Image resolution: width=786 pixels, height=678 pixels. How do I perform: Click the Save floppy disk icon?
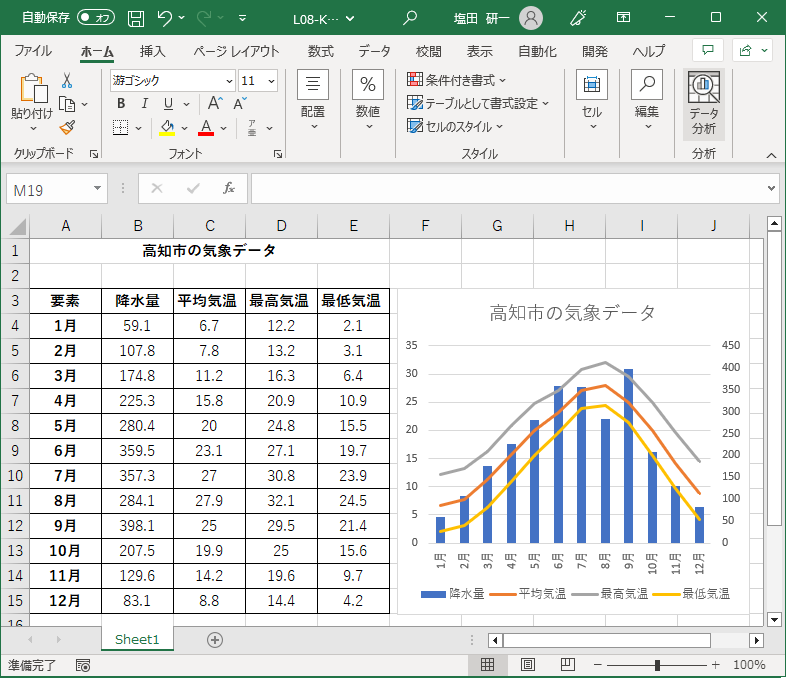(136, 18)
